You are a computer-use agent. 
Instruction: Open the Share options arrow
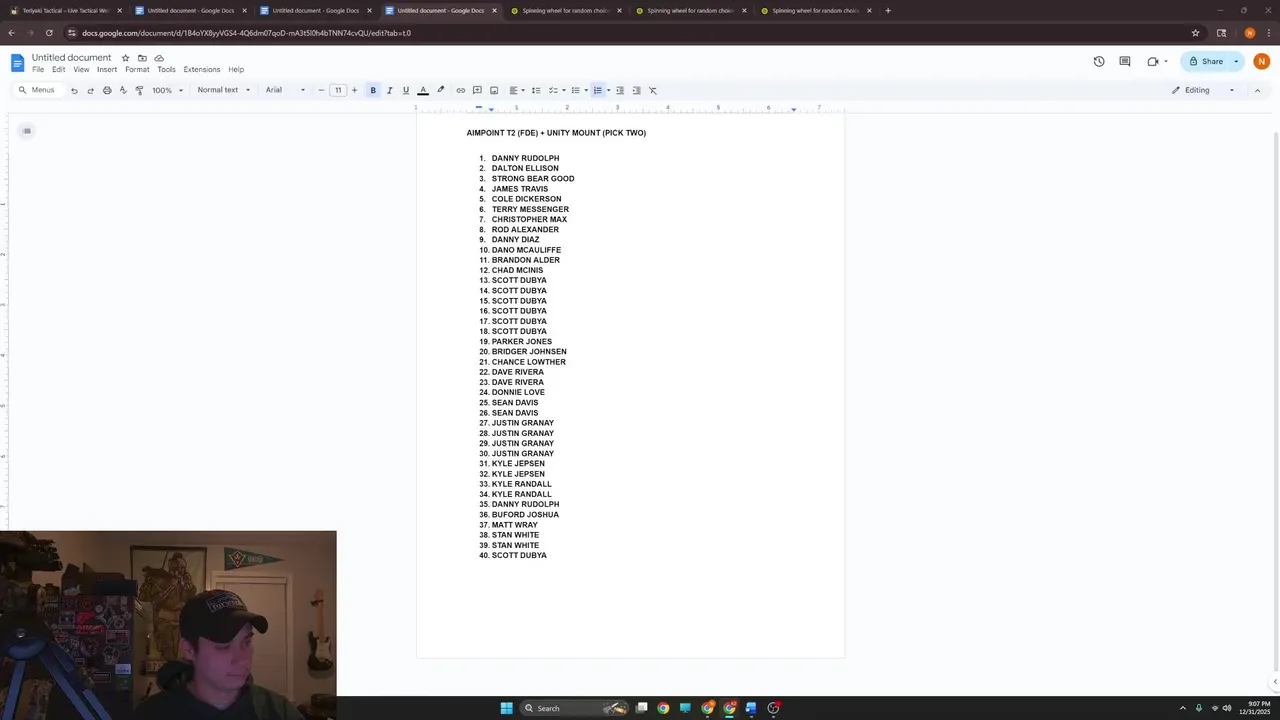pos(1236,61)
